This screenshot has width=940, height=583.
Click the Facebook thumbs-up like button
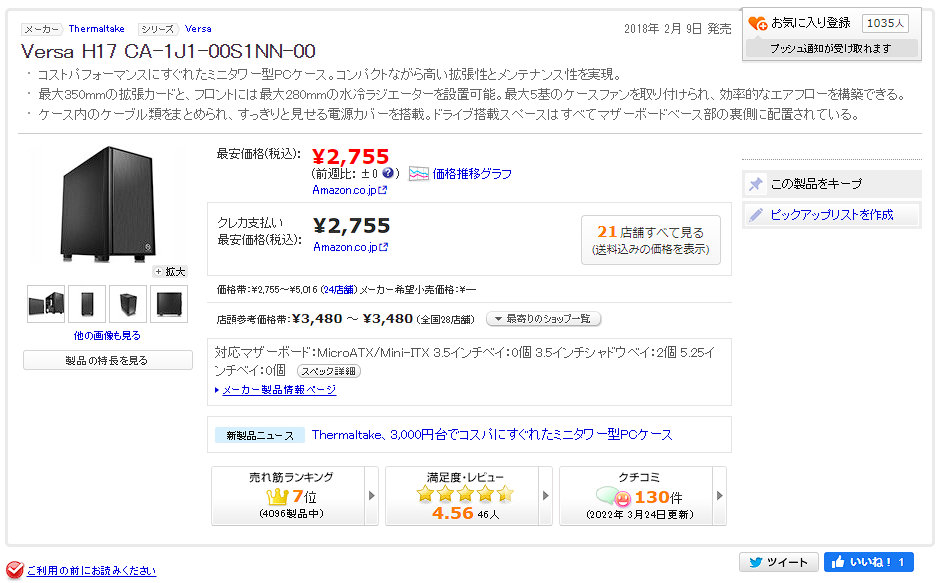(x=868, y=563)
